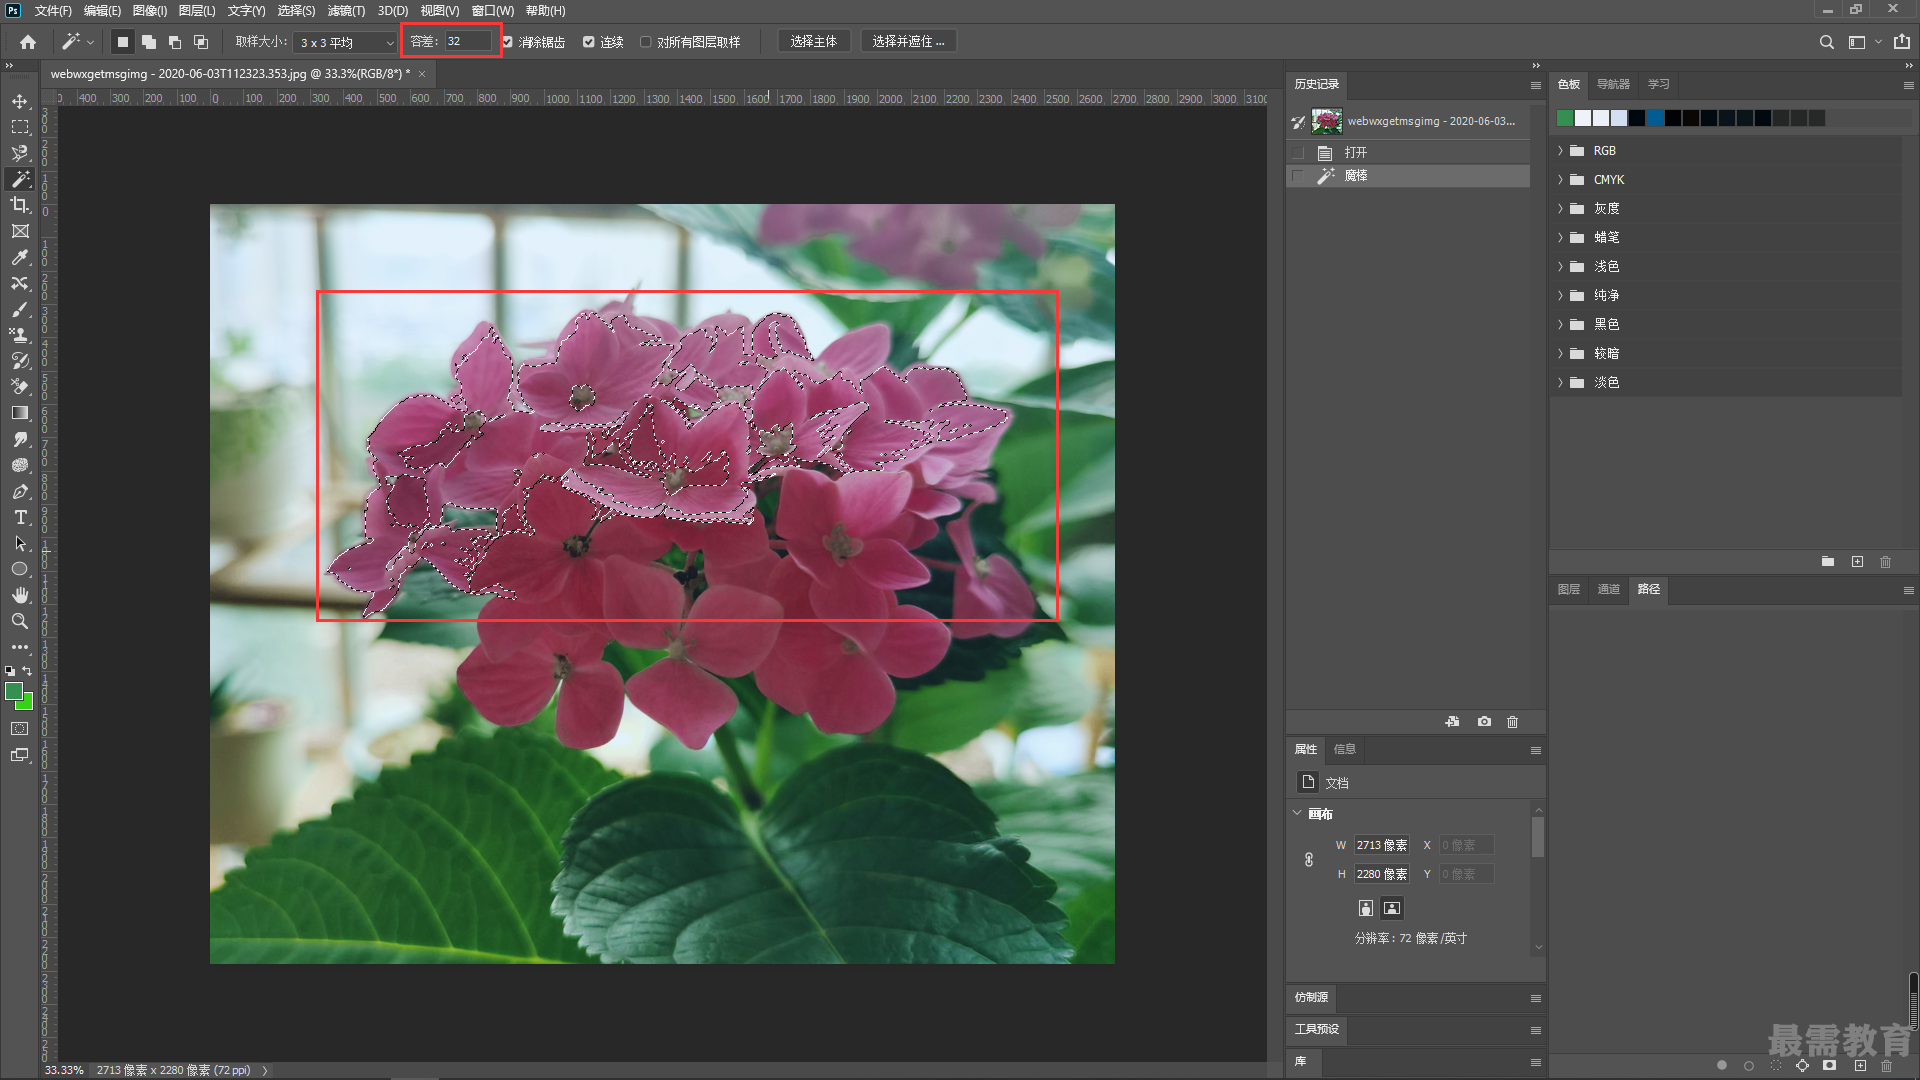Select the Gradient tool
This screenshot has height=1080, width=1920.
click(x=20, y=413)
